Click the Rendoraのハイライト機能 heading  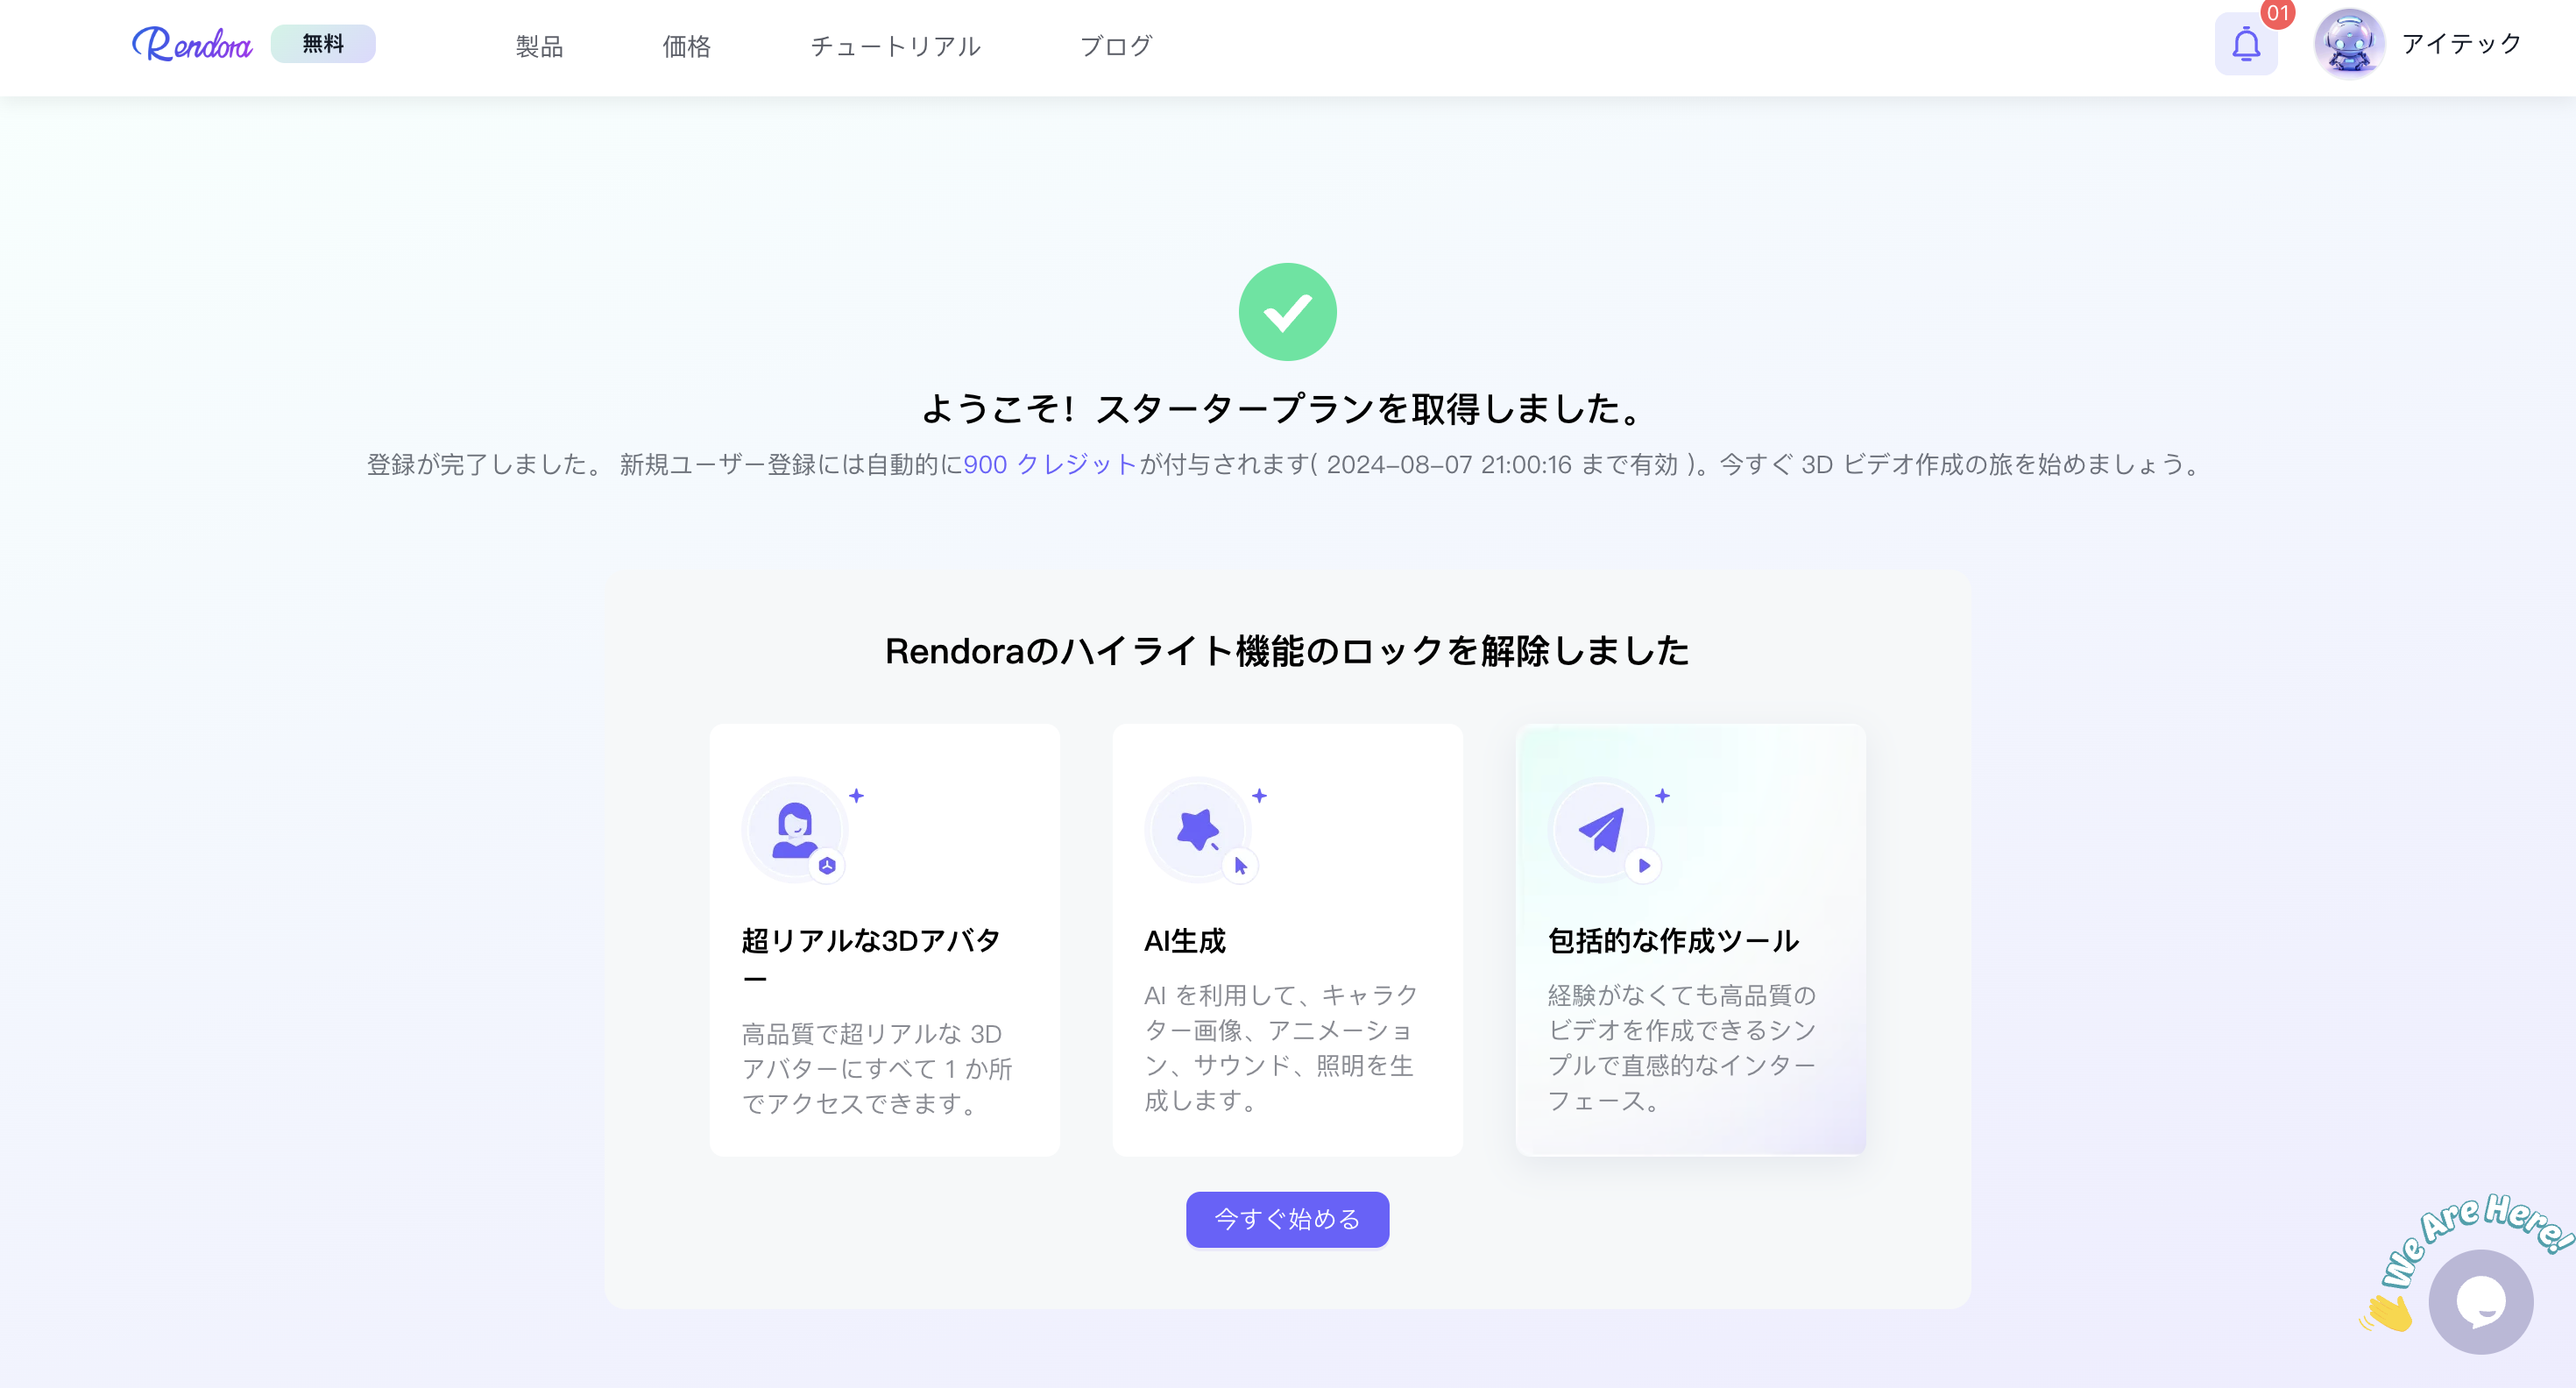click(x=1288, y=651)
